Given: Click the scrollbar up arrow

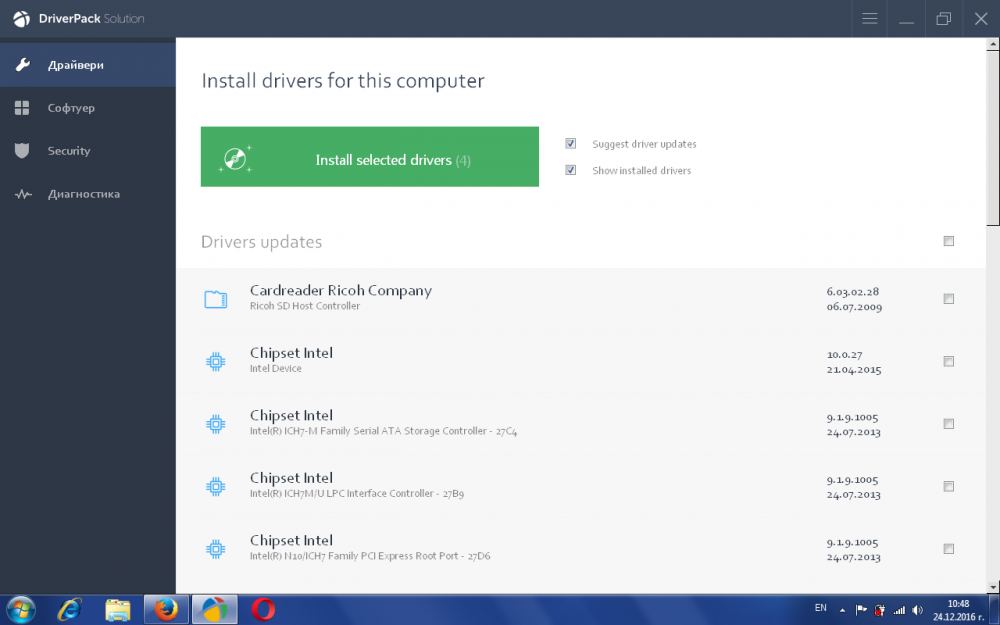Looking at the screenshot, I should [993, 45].
